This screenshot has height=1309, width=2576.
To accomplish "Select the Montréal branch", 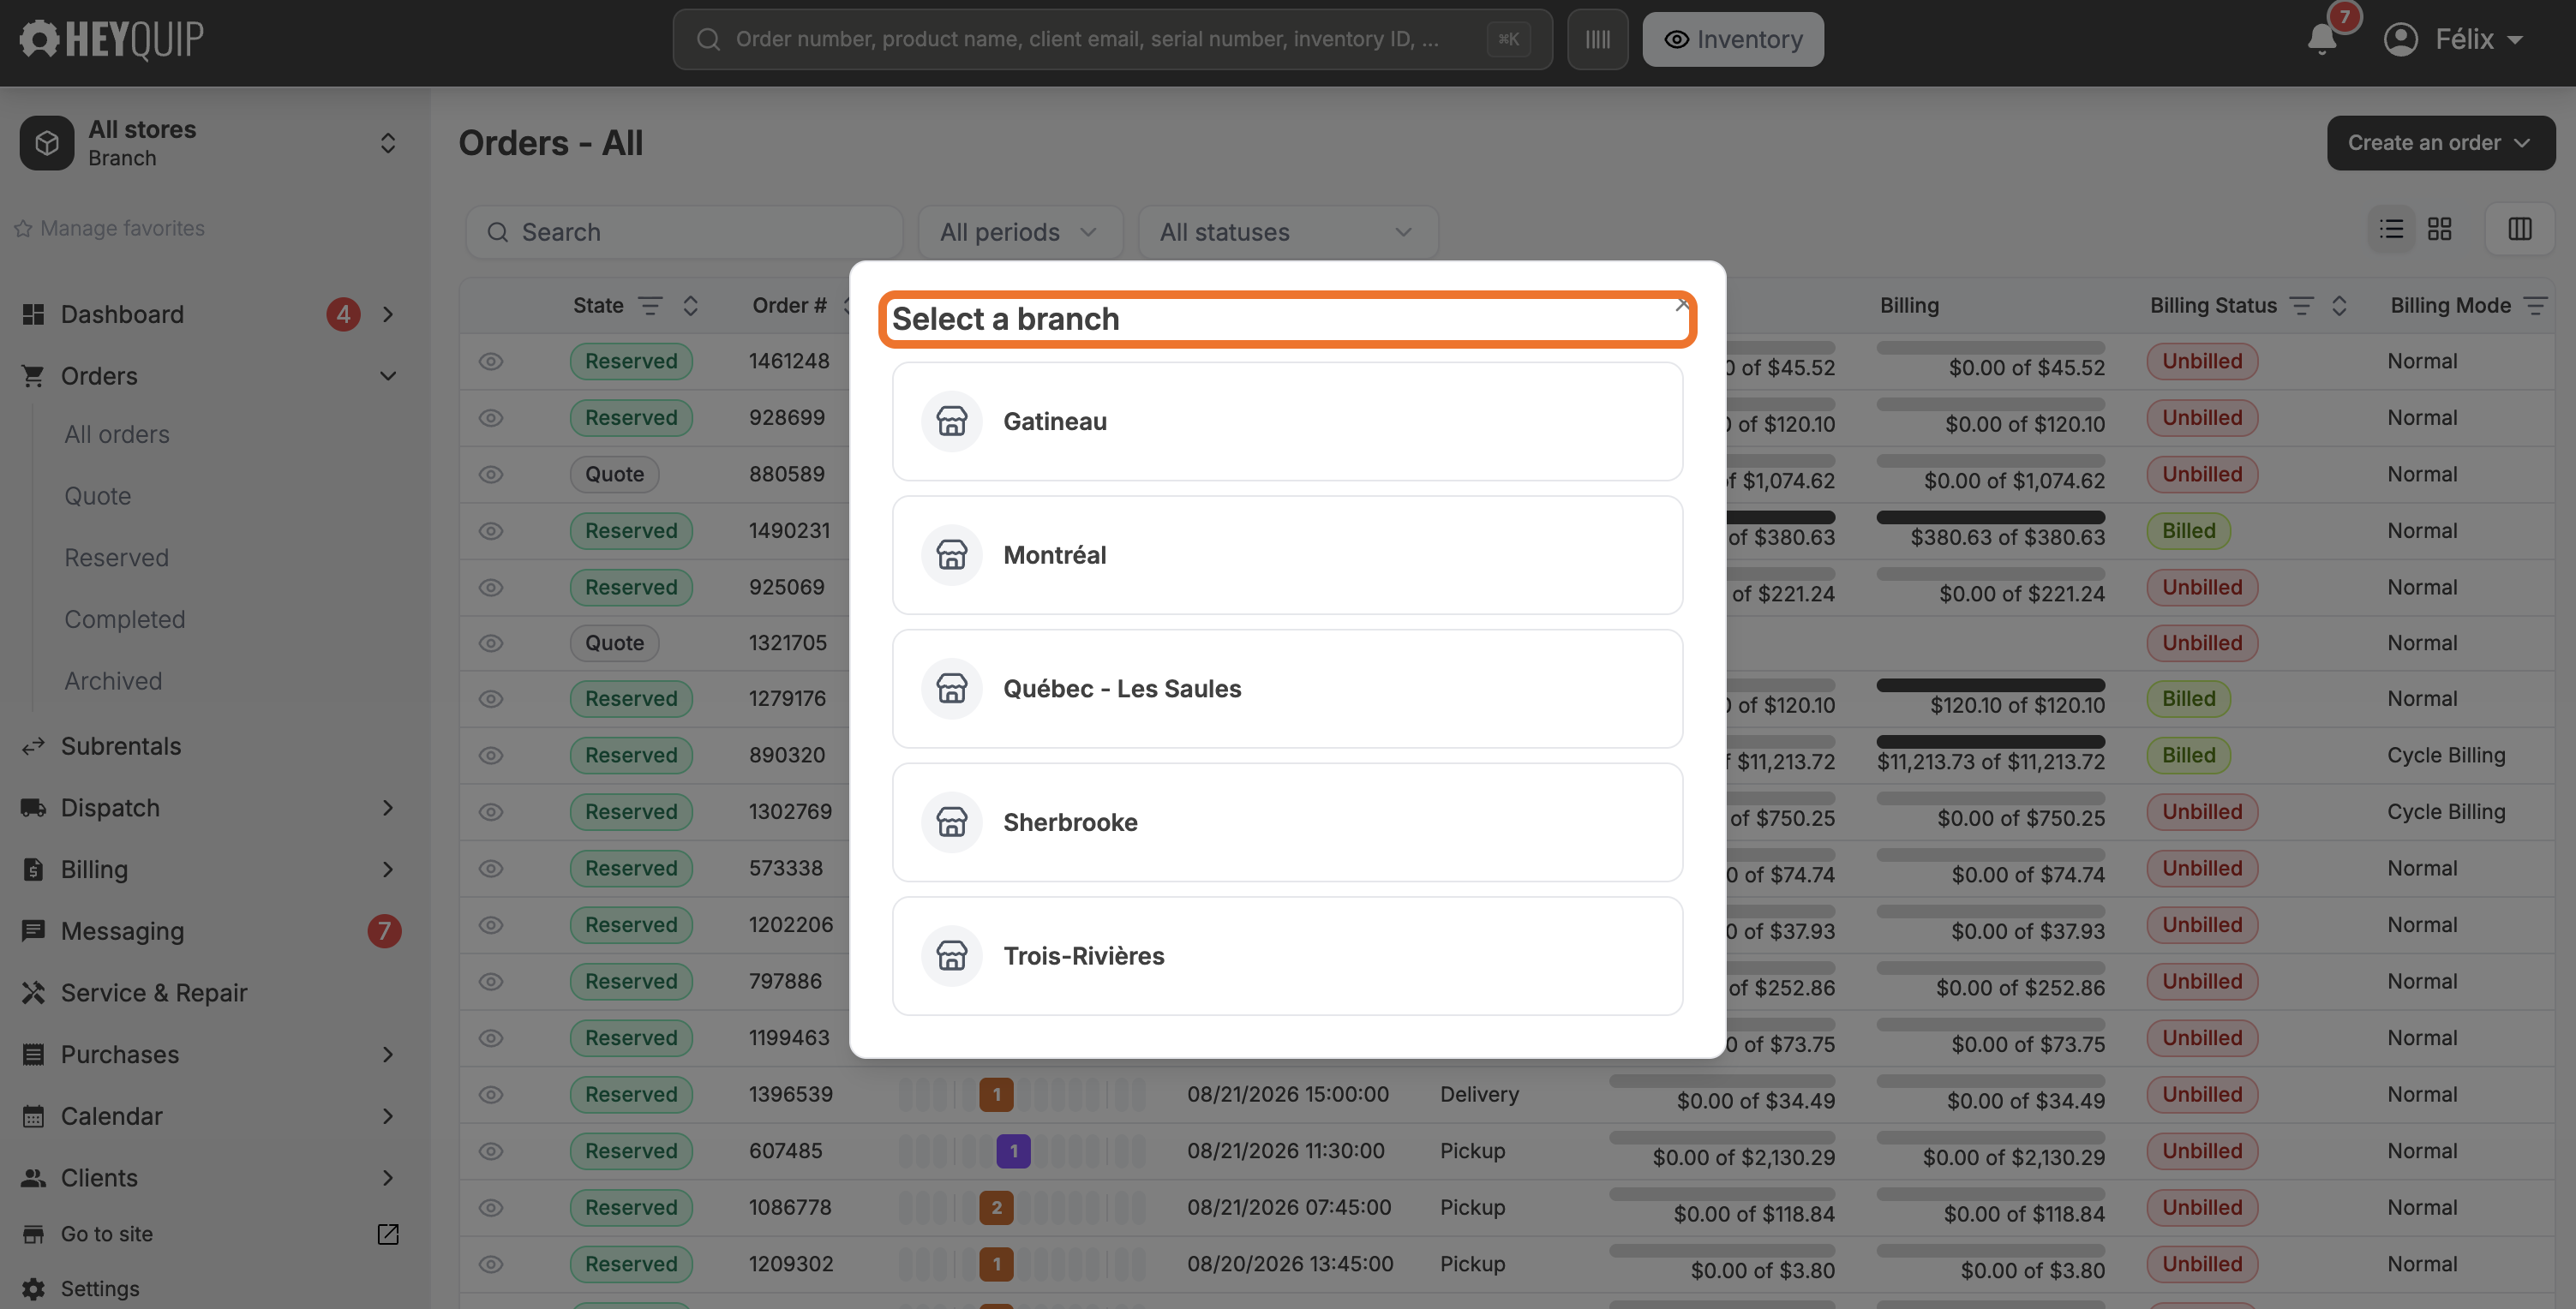I will [1287, 555].
